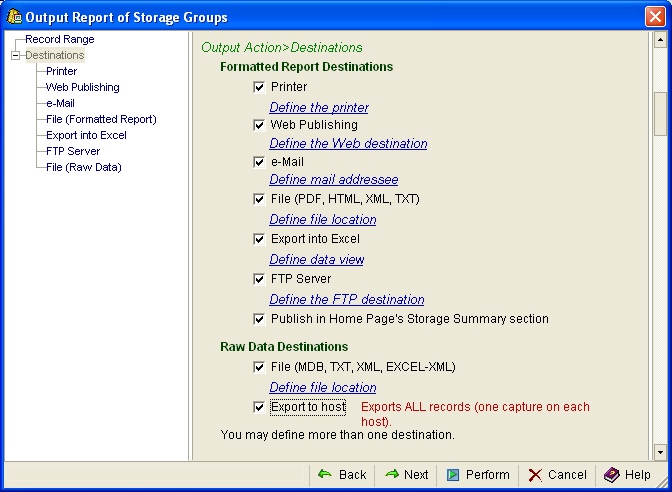Screen dimensions: 672x492
Task: Disable the FTP Server checkbox
Action: (259, 279)
